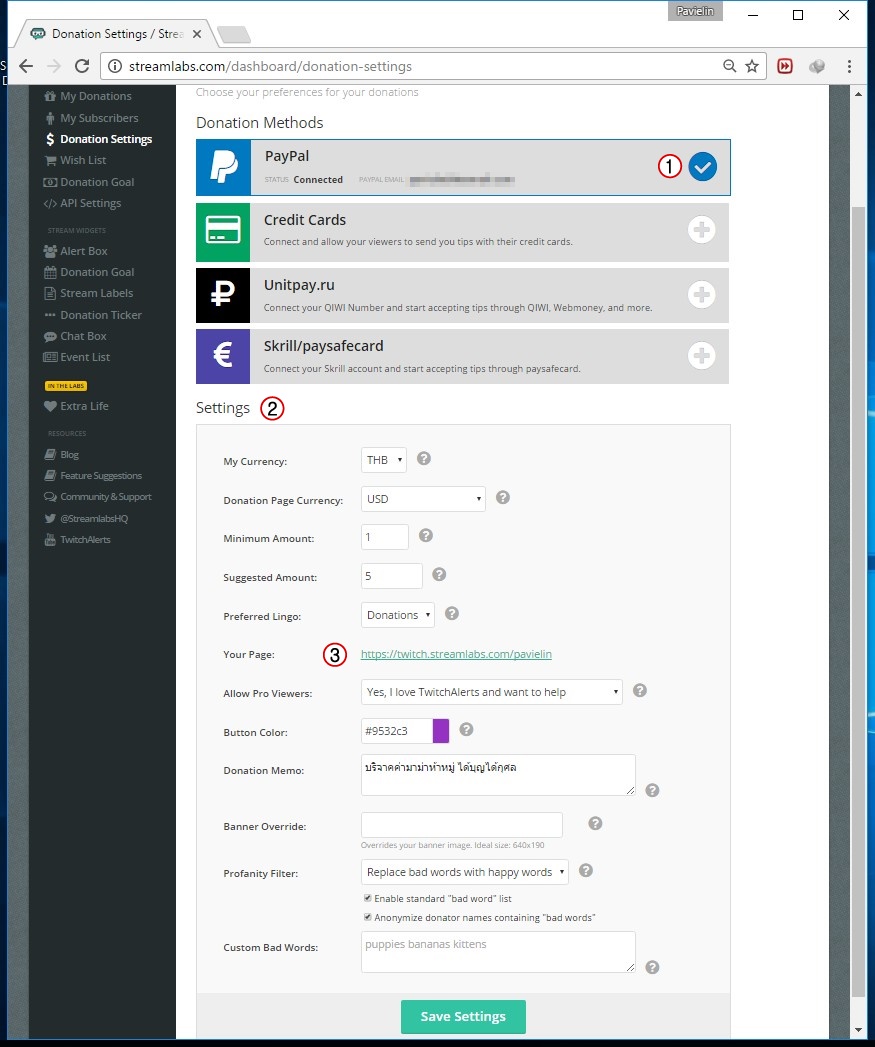Viewport: 875px width, 1047px height.
Task: Open help for Allow Pro Viewers
Action: click(x=640, y=690)
